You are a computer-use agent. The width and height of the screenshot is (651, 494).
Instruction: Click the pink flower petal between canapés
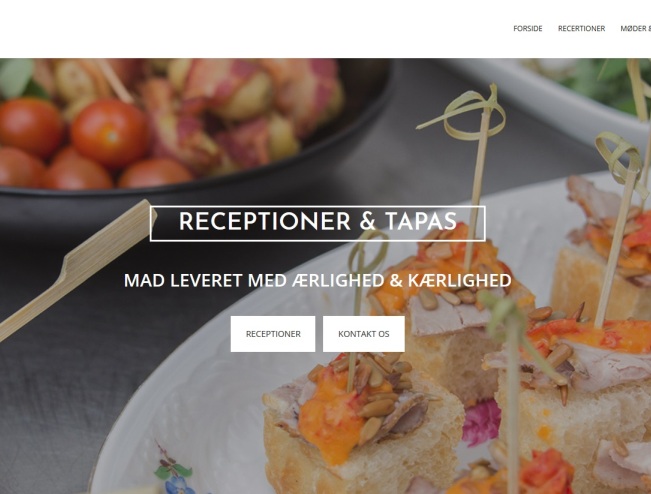(482, 423)
